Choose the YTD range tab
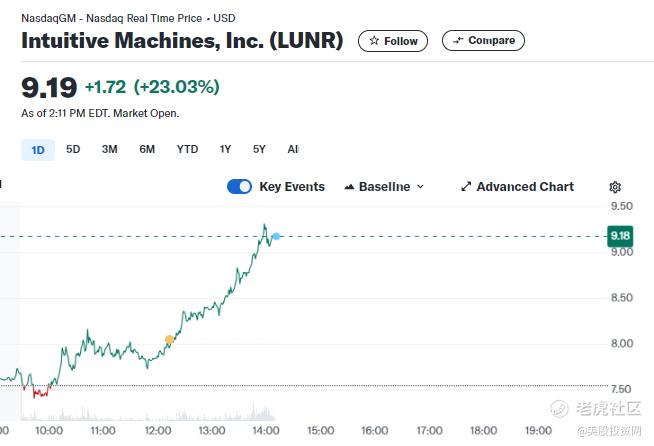This screenshot has width=654, height=446. point(187,149)
